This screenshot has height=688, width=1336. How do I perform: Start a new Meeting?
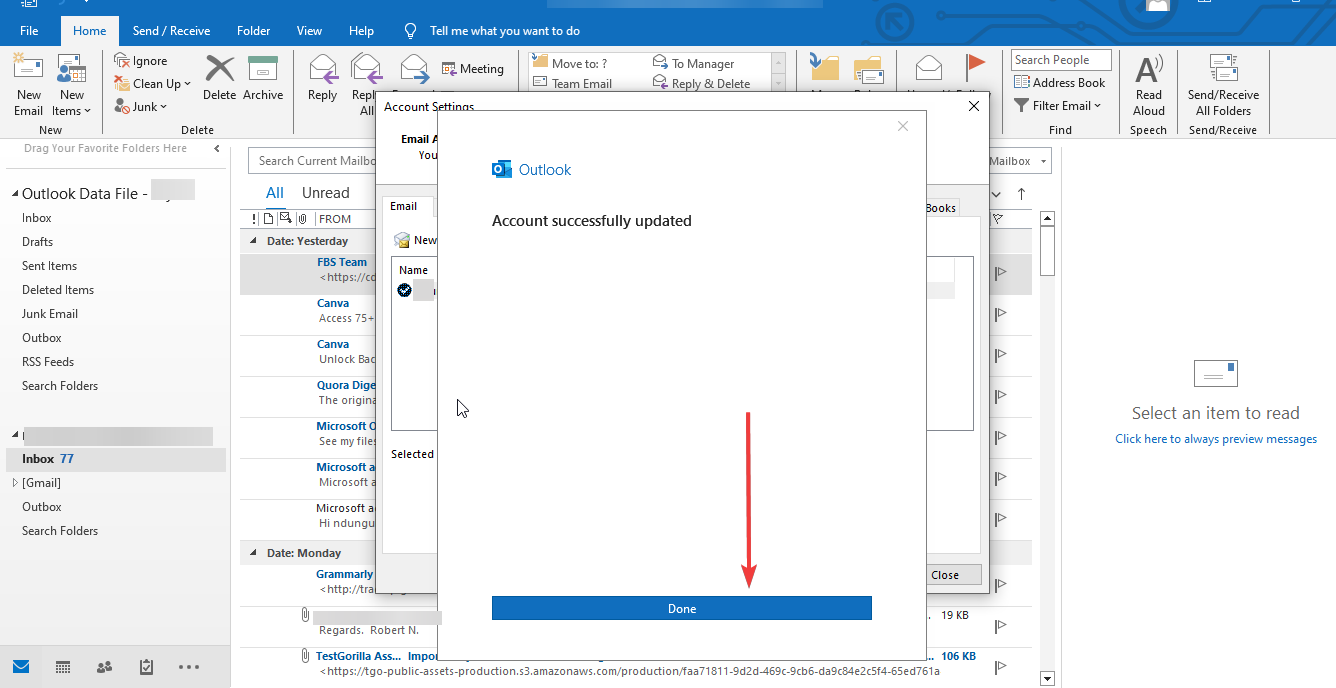click(x=474, y=68)
